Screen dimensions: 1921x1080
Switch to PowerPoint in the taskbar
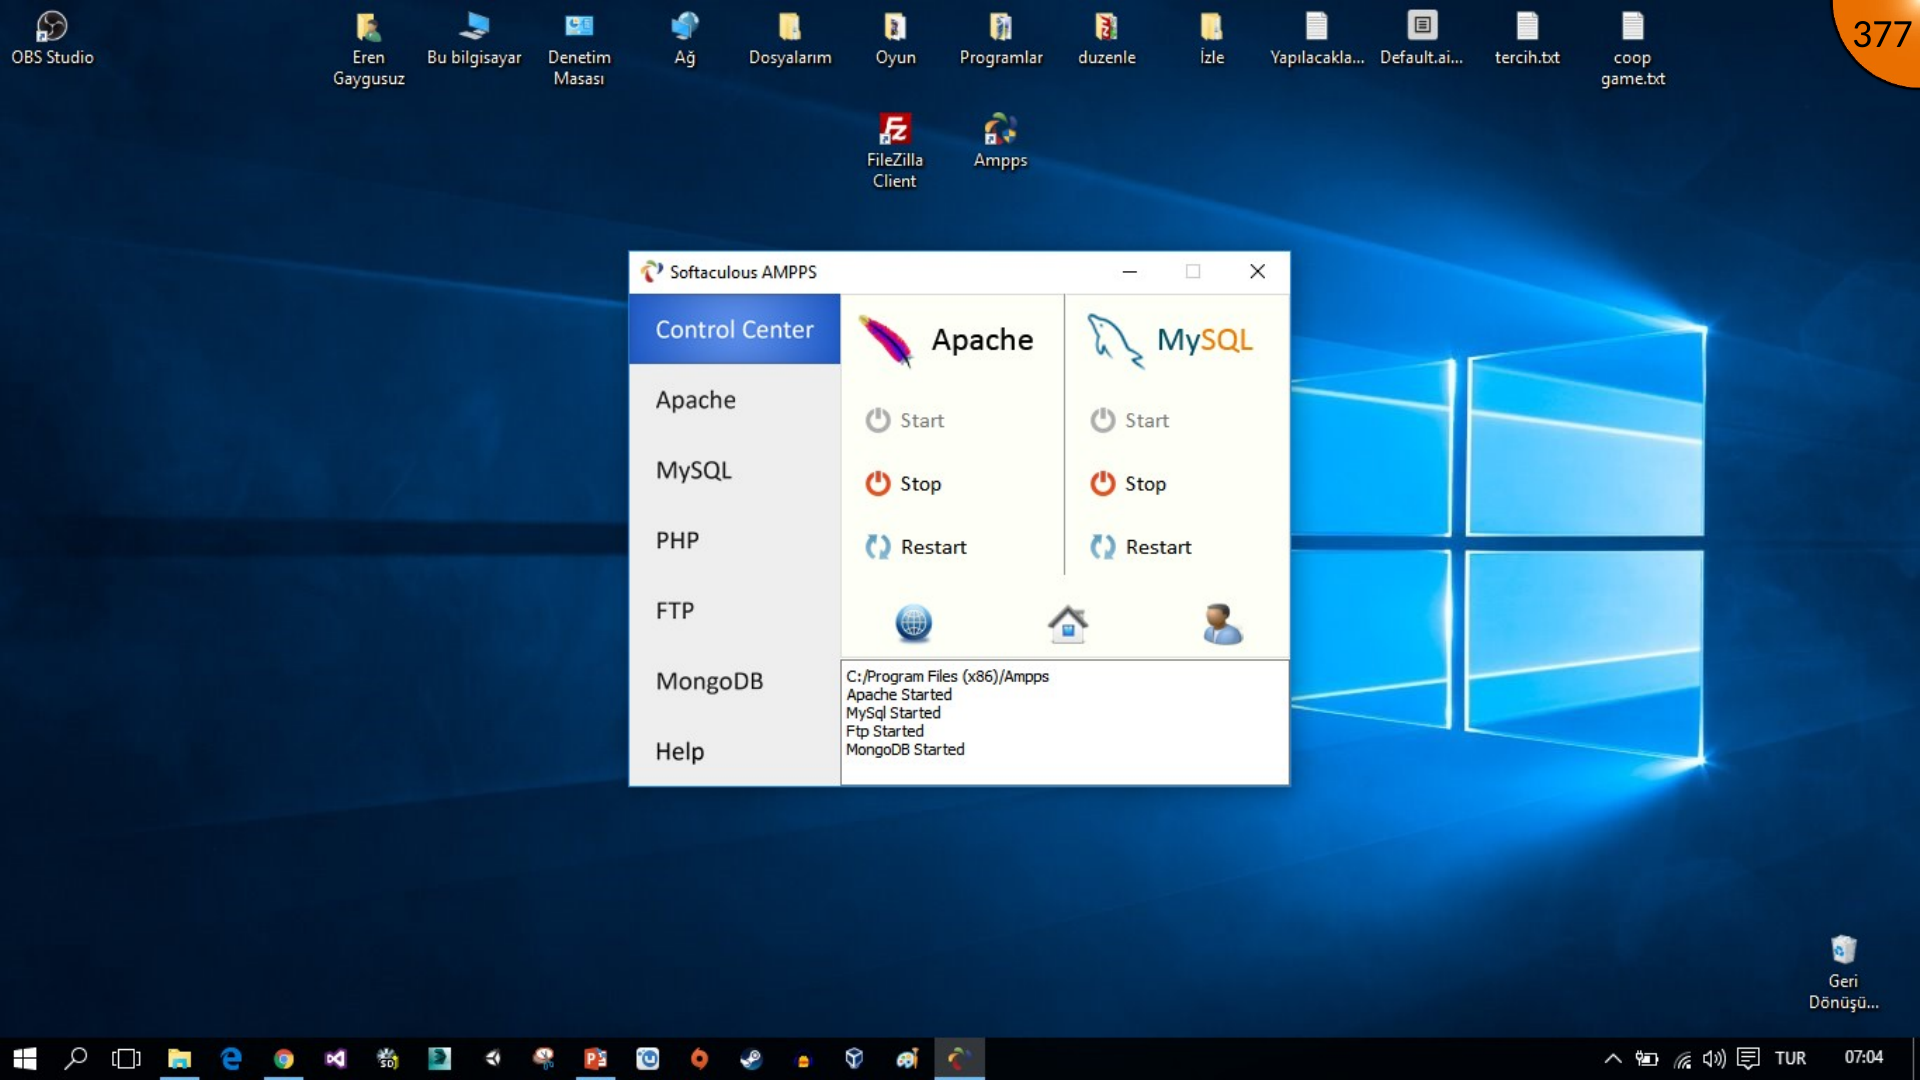coord(595,1058)
